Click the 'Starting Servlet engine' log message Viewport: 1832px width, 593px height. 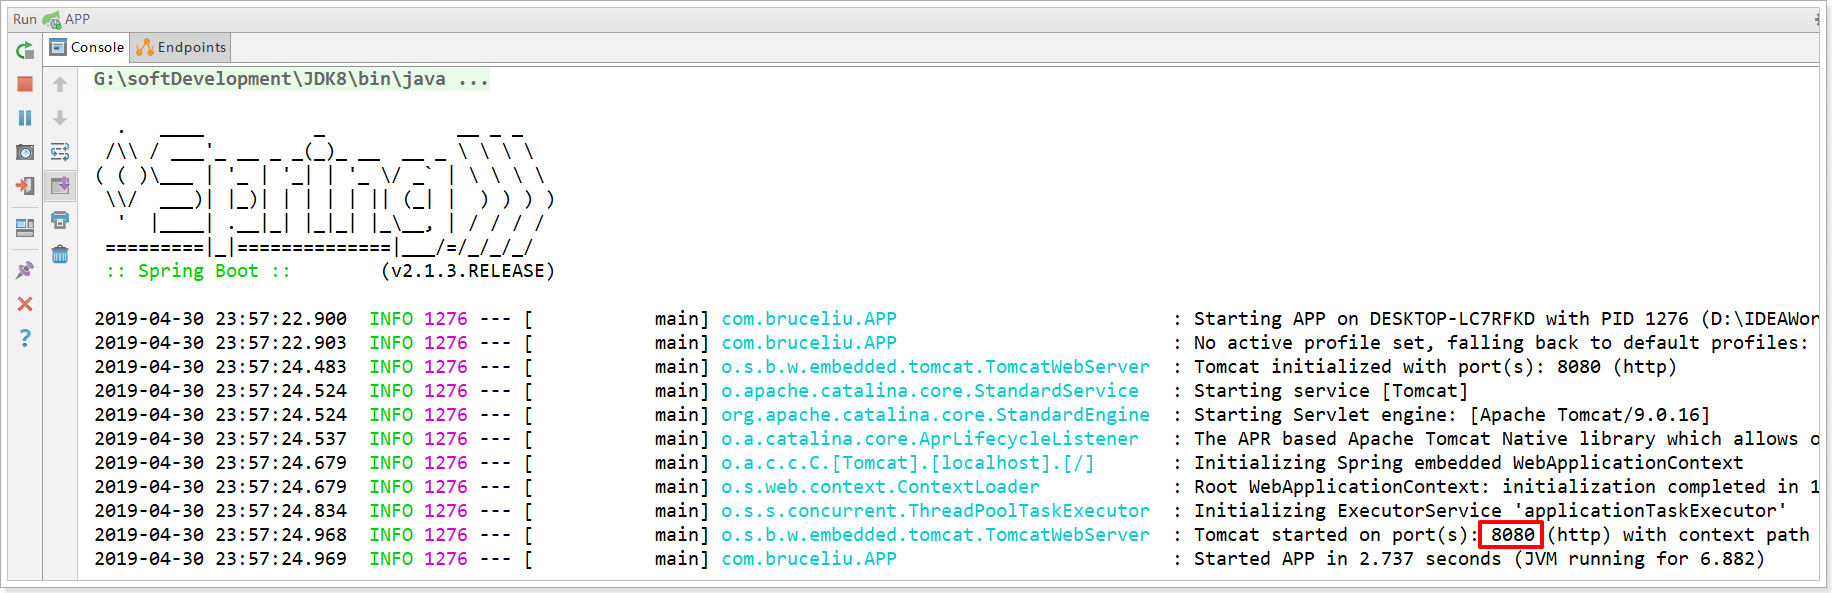coord(1452,415)
